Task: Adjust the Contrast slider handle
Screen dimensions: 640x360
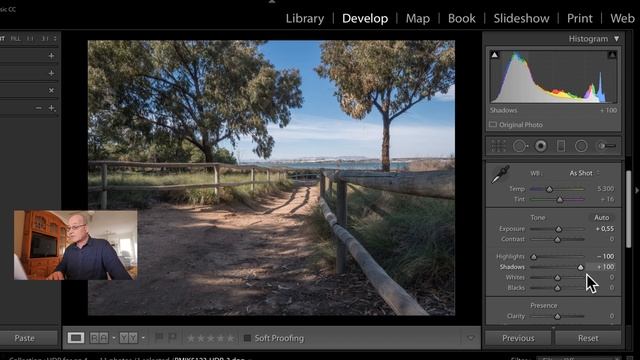Action: click(x=558, y=239)
